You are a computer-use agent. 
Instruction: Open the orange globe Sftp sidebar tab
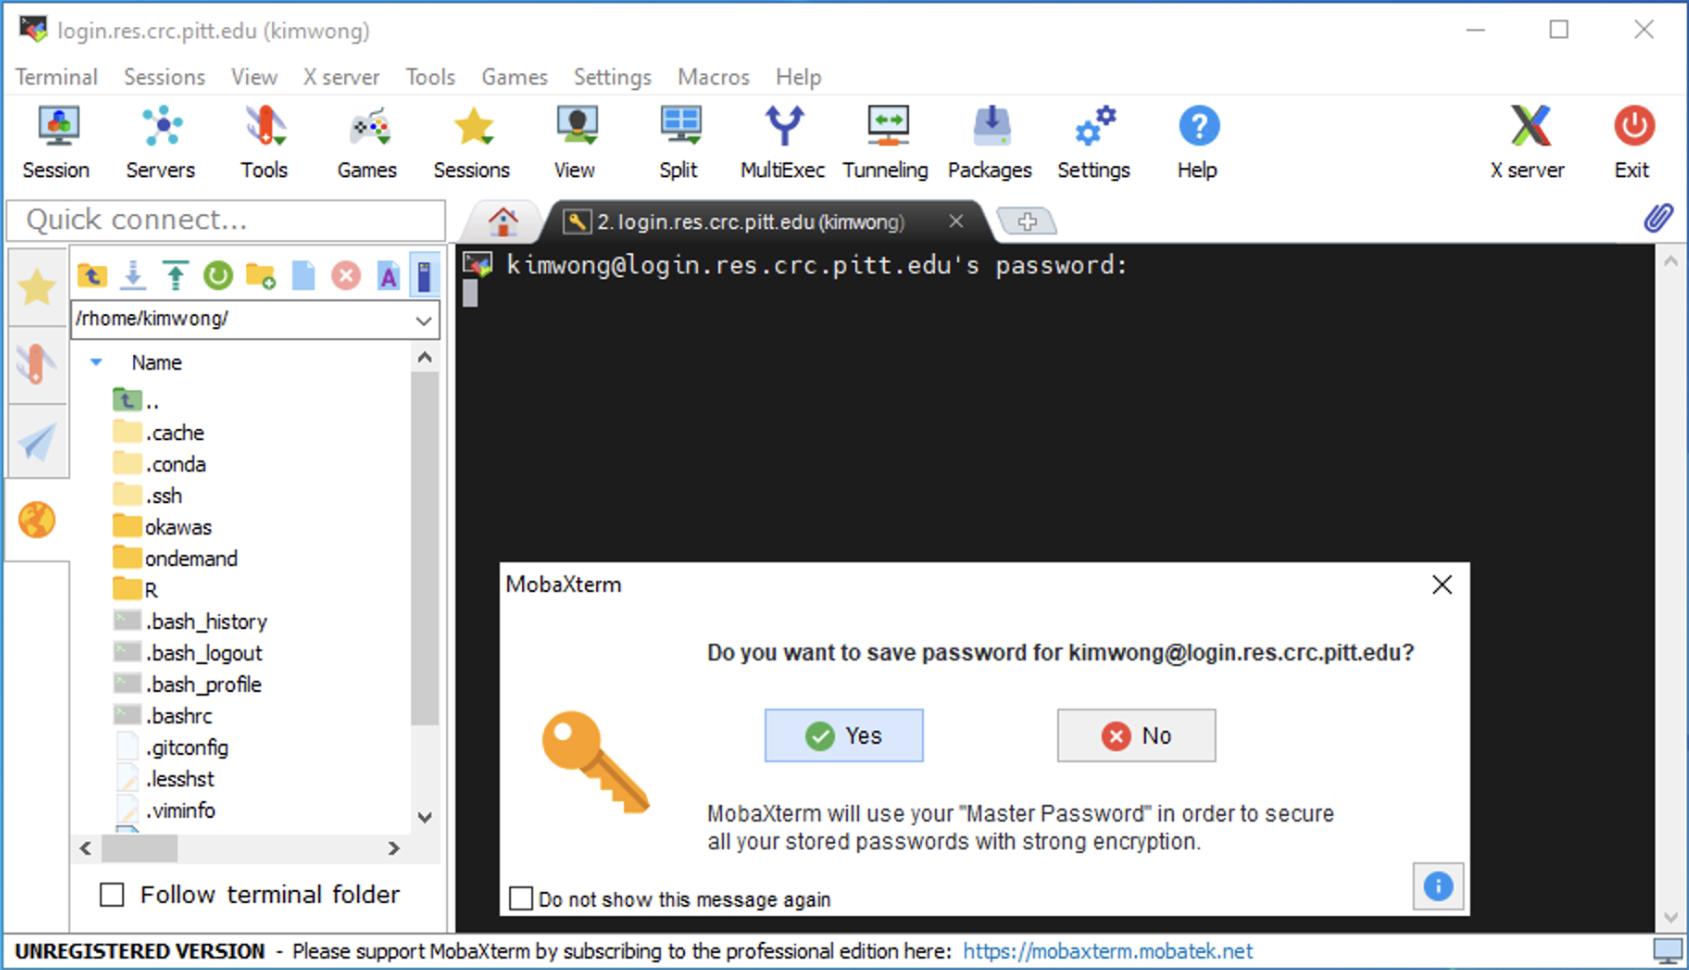(x=37, y=520)
